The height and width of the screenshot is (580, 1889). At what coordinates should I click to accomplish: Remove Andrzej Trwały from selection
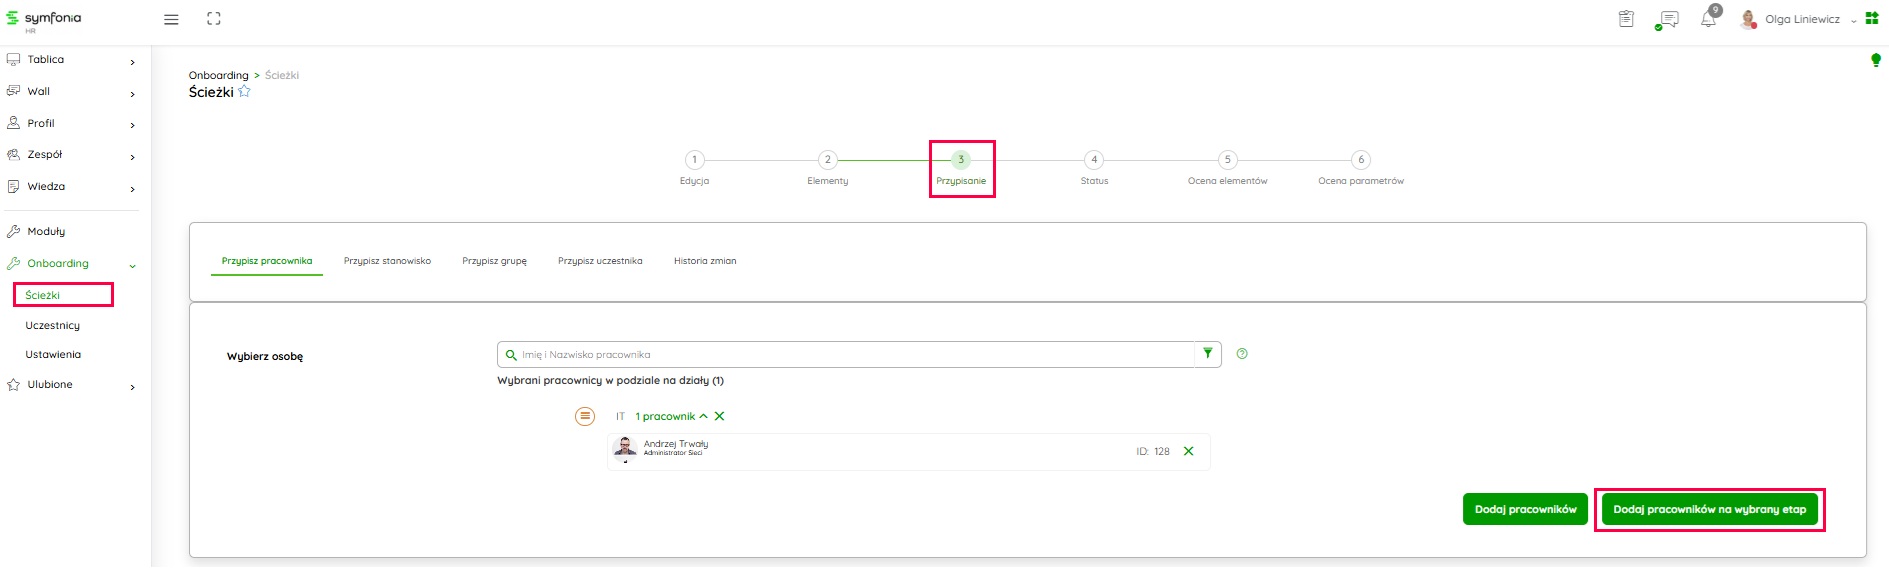pyautogui.click(x=1188, y=451)
